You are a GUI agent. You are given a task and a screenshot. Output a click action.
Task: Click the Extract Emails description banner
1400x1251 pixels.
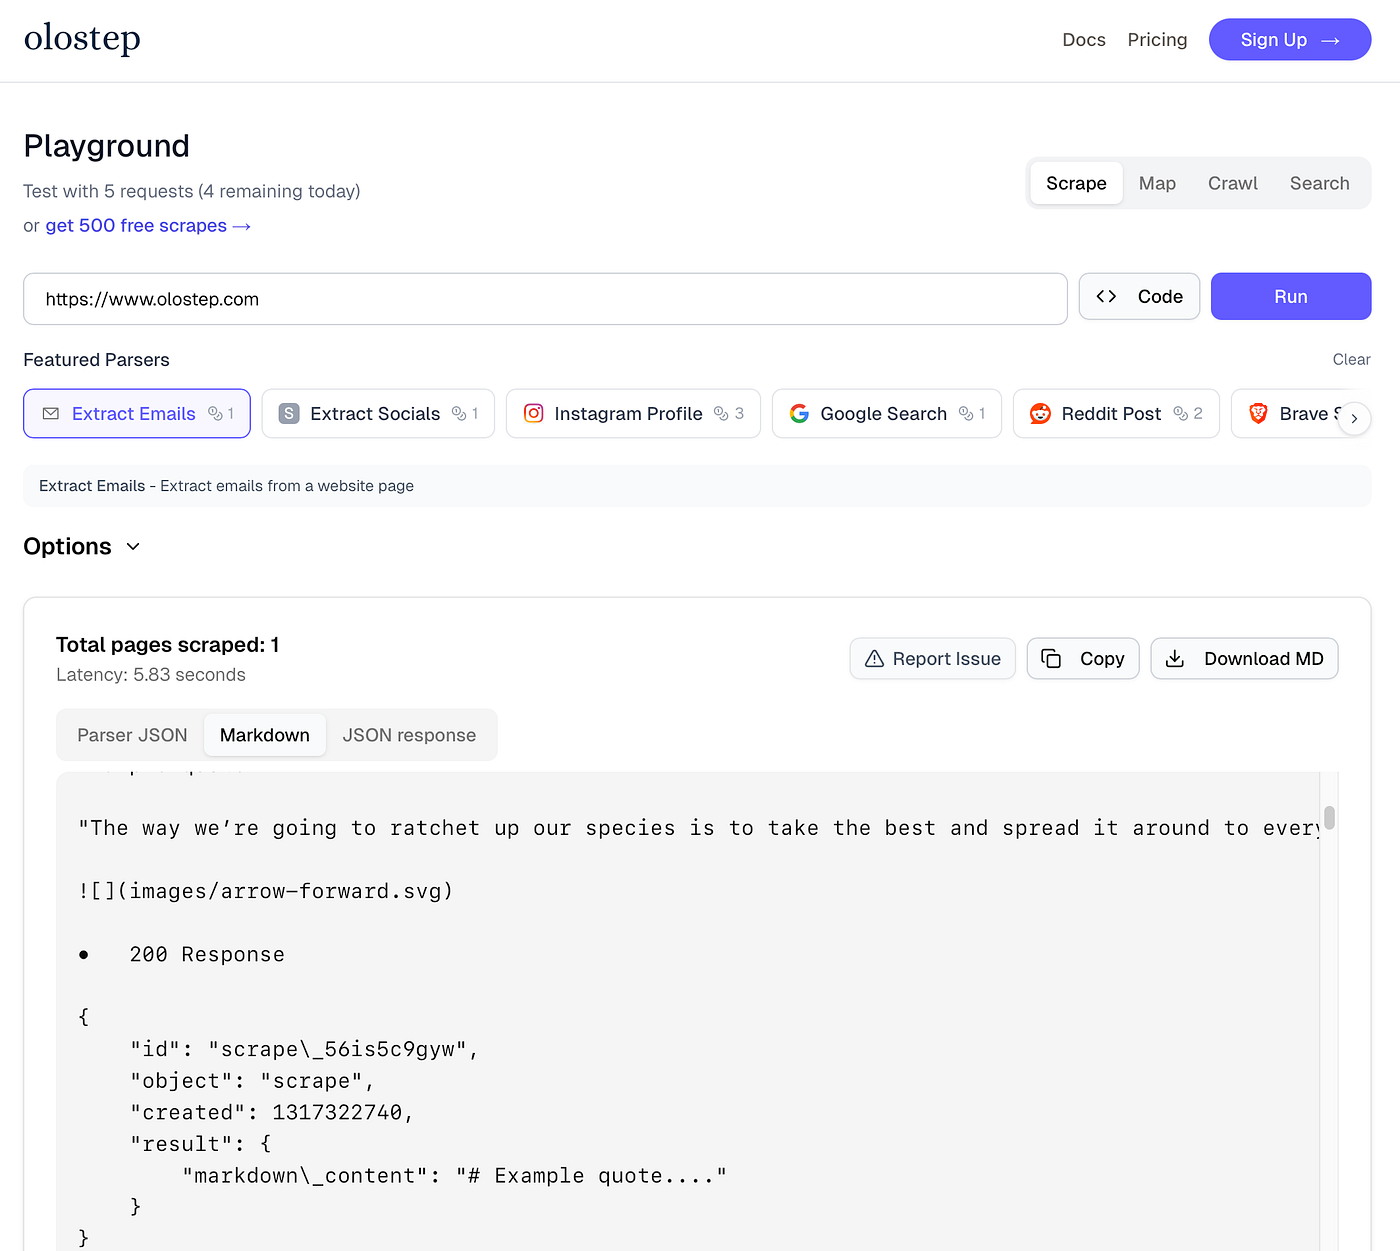coord(697,486)
